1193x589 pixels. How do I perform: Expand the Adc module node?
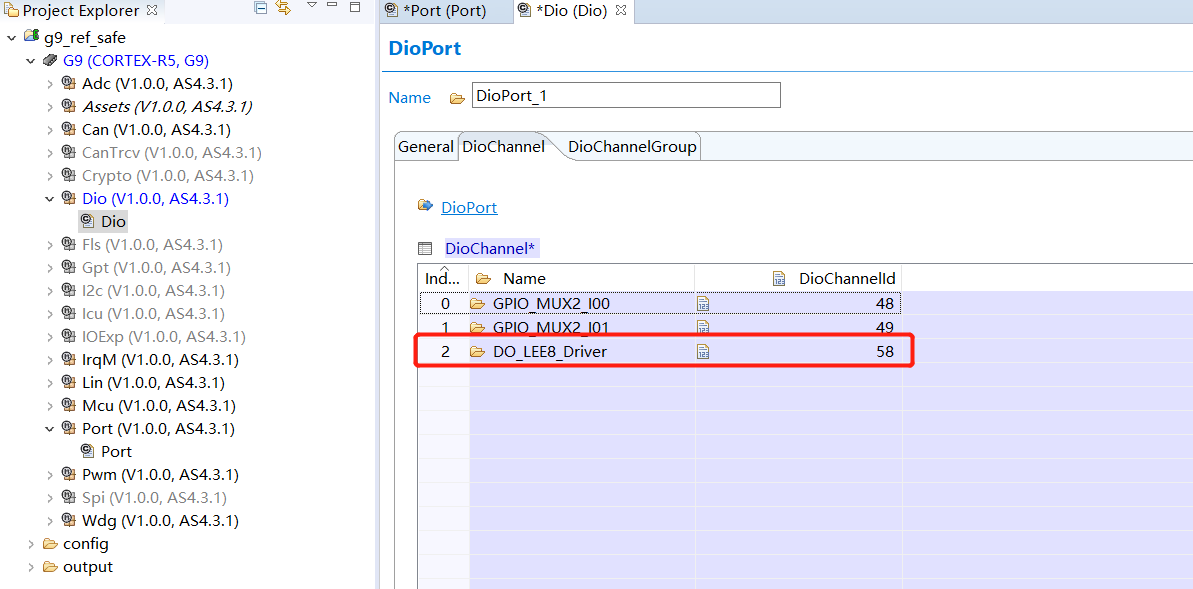click(50, 84)
